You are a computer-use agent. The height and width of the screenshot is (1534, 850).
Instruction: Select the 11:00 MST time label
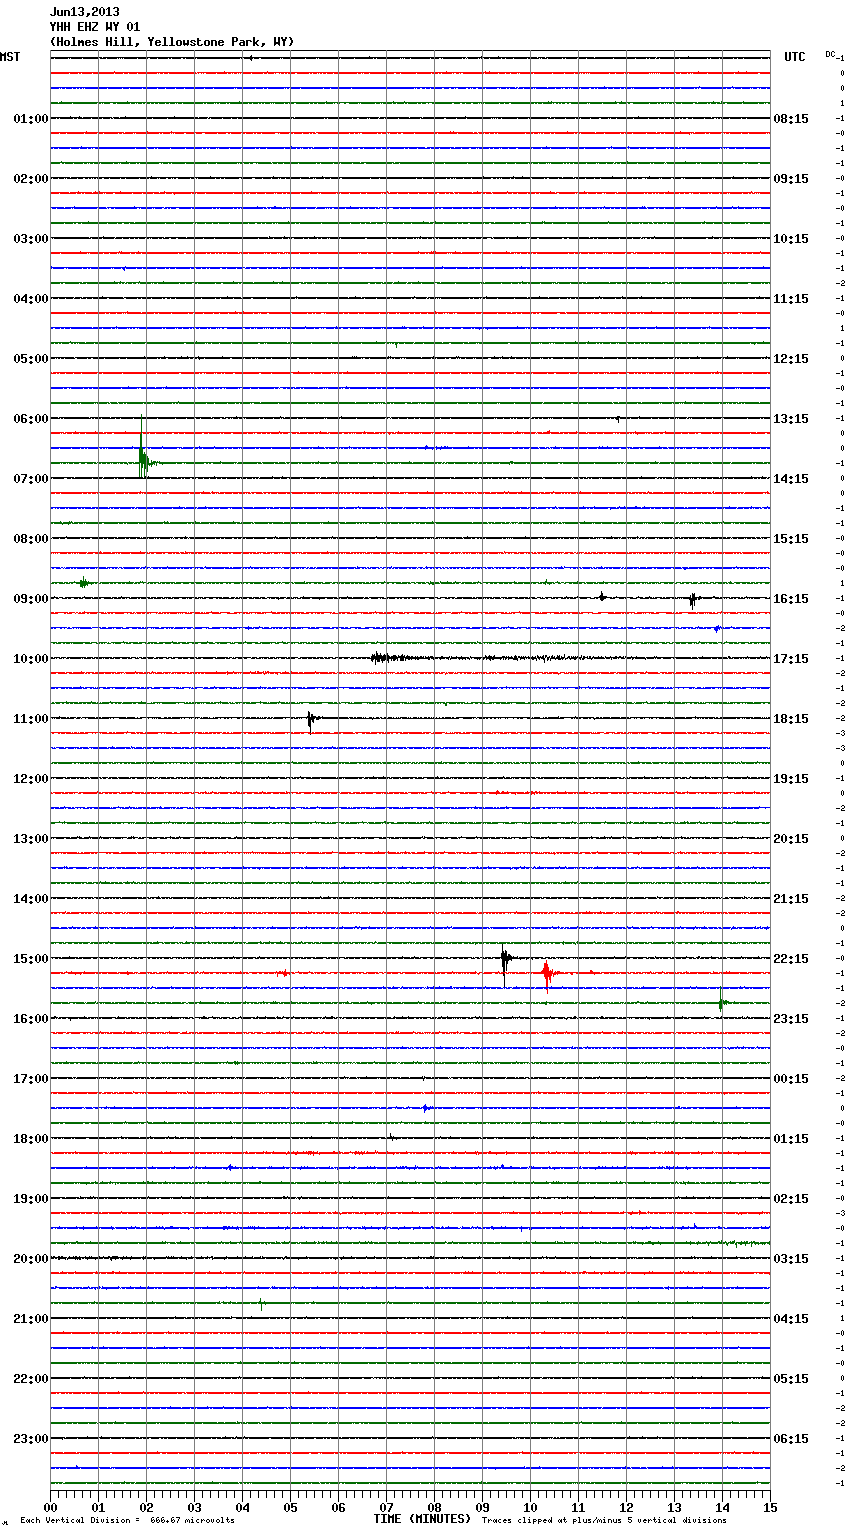[30, 719]
